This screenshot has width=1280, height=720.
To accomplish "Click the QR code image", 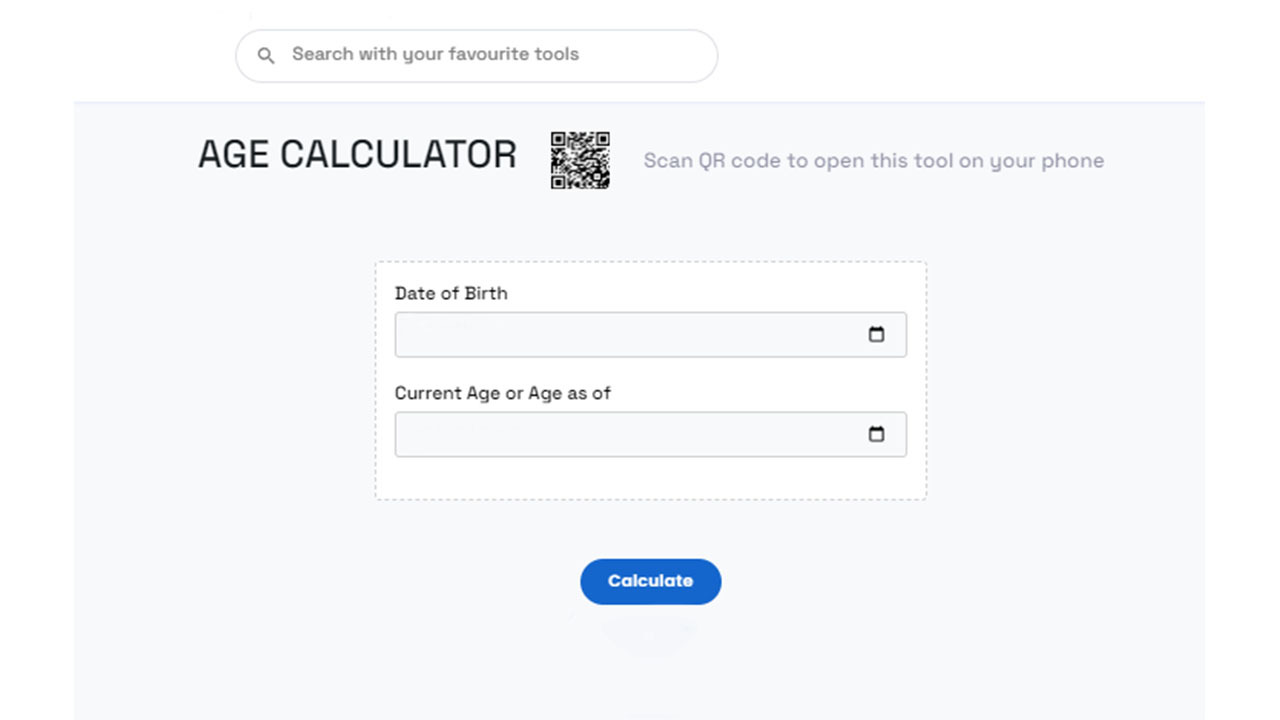I will [x=580, y=160].
